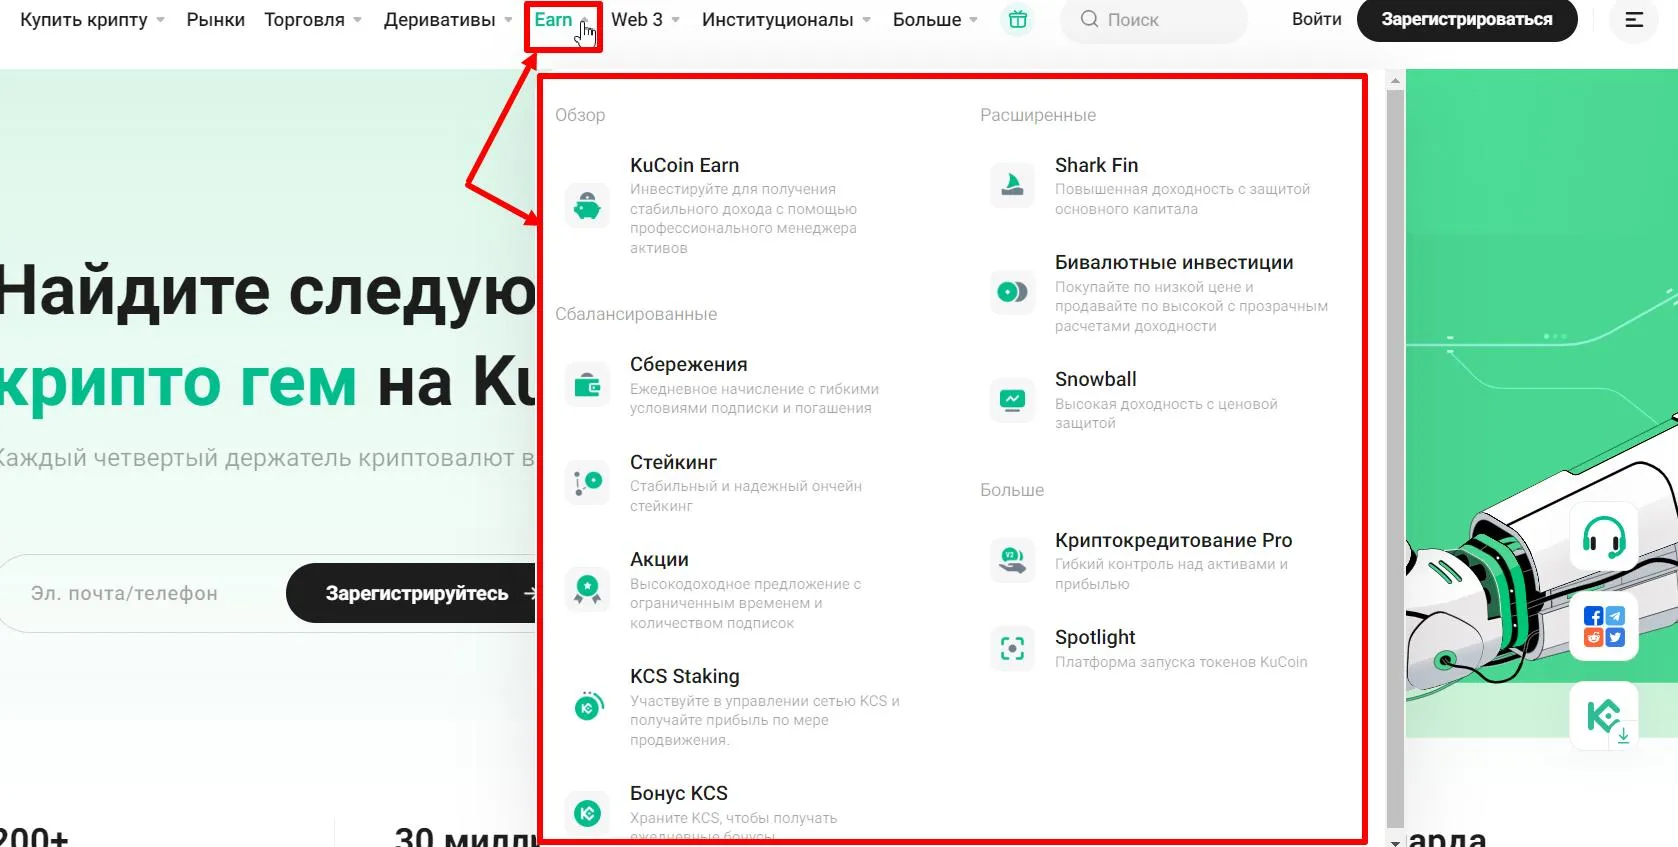Image resolution: width=1678 pixels, height=847 pixels.
Task: Click the Поиск search field
Action: point(1156,20)
